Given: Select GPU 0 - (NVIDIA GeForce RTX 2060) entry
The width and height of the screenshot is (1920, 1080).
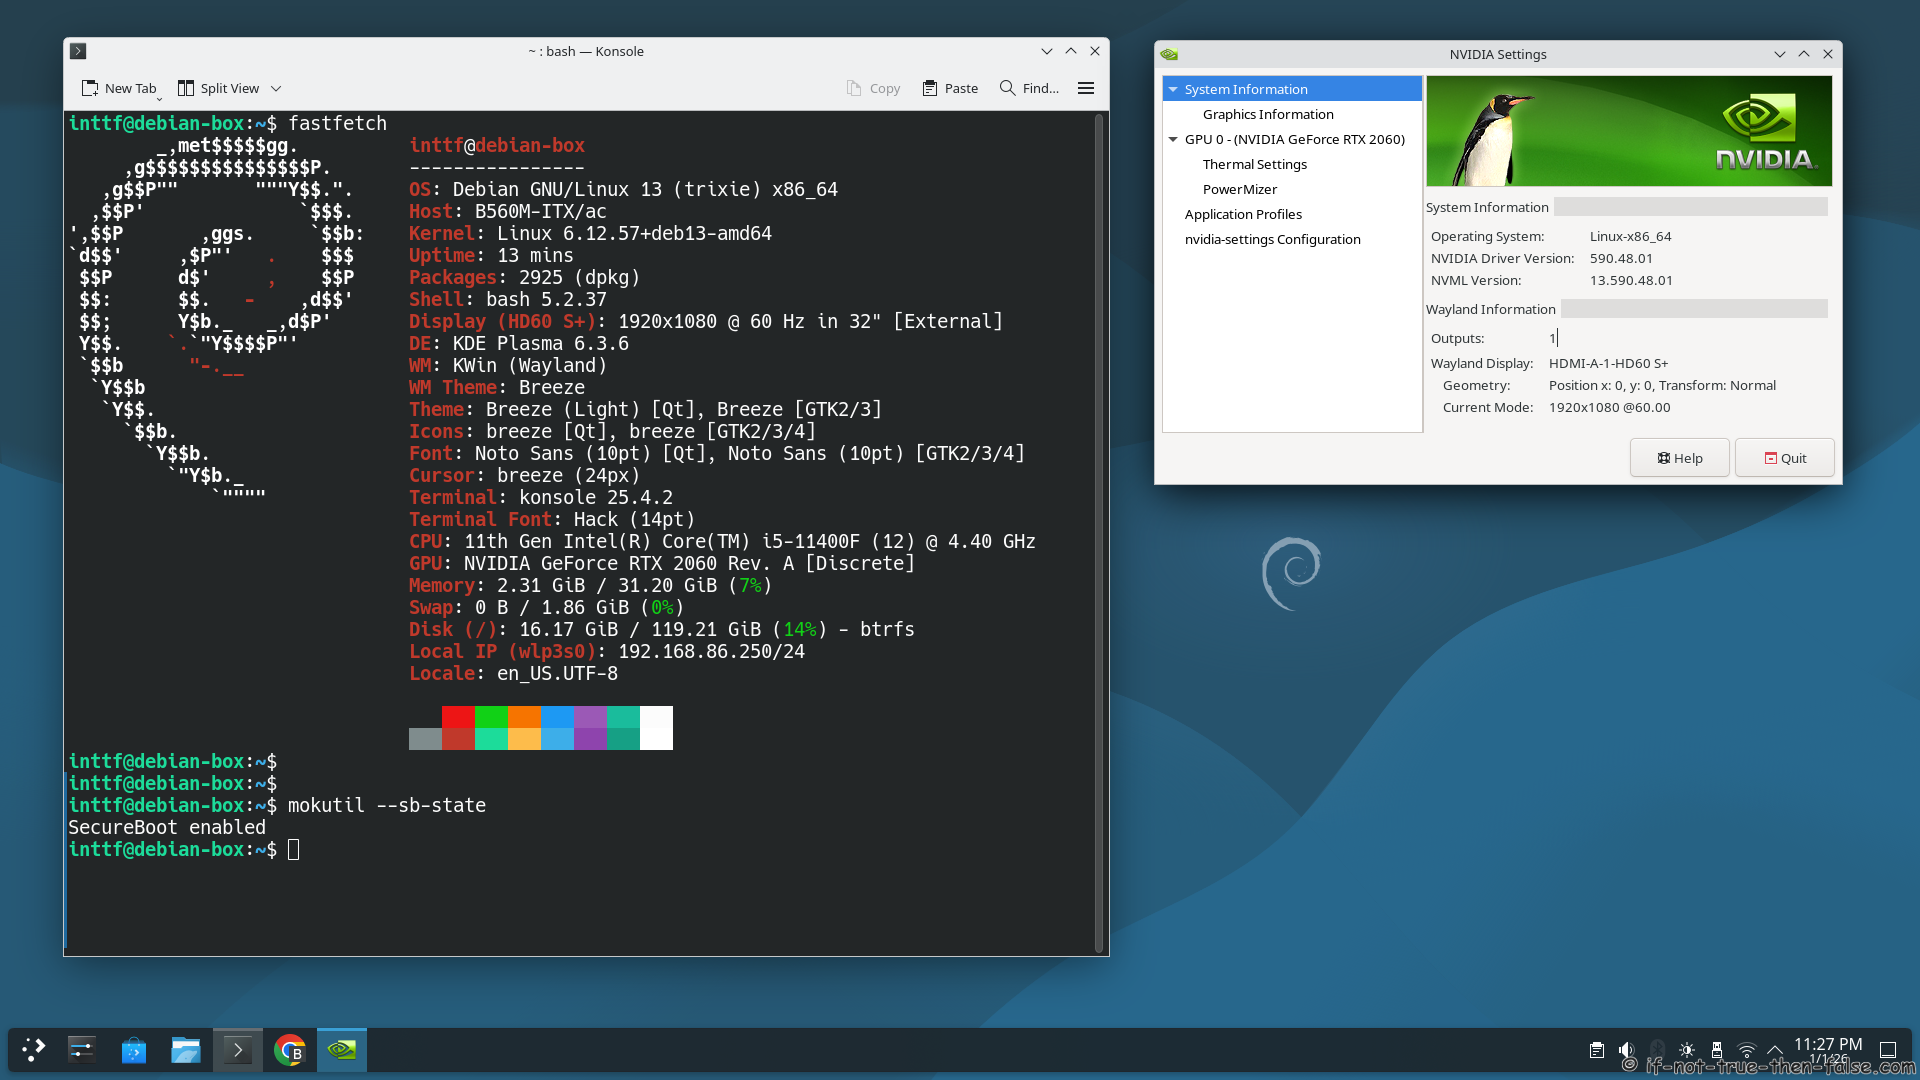Looking at the screenshot, I should tap(1294, 139).
